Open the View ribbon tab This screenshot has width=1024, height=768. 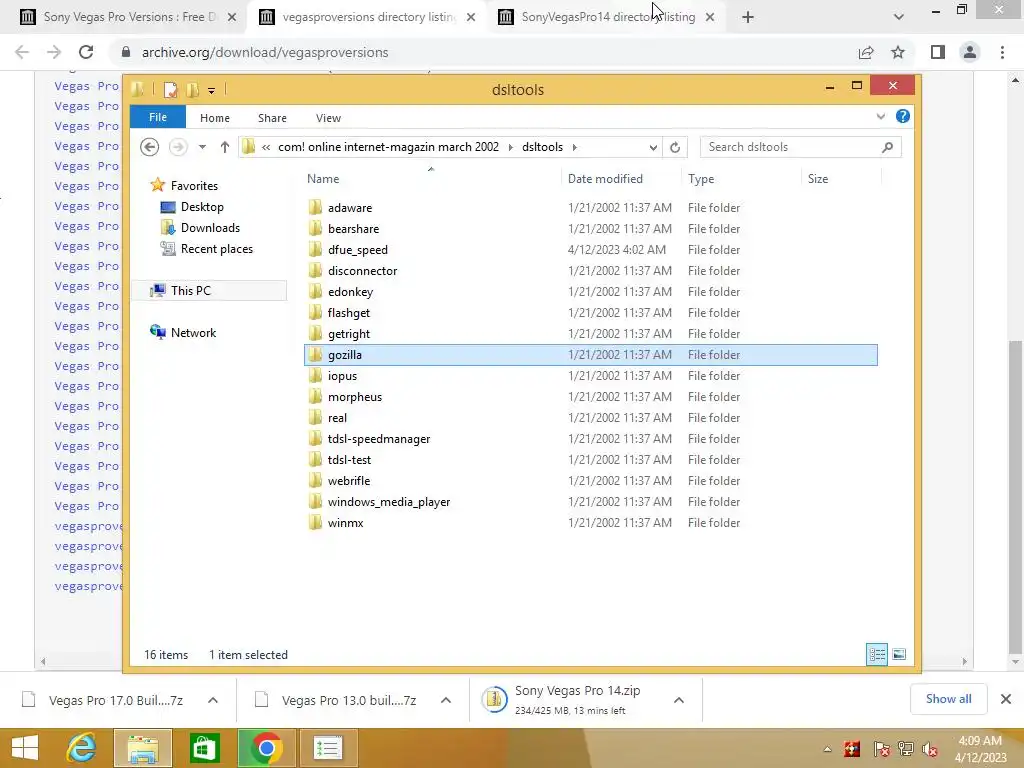[x=328, y=118]
